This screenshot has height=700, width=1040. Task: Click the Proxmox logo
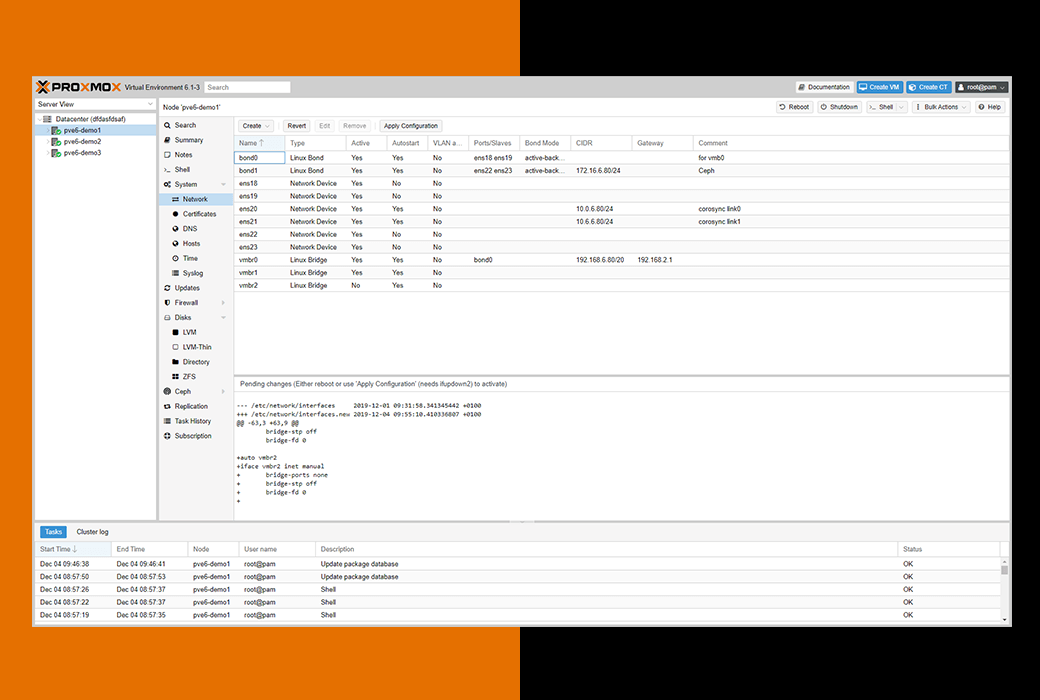tap(78, 87)
